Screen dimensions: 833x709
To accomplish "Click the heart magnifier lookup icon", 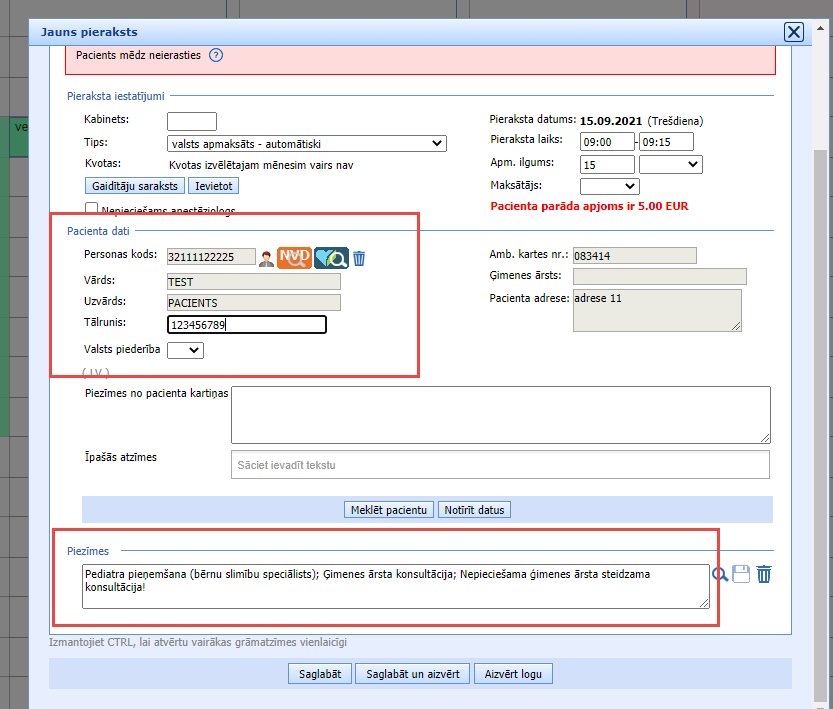I will pyautogui.click(x=331, y=258).
